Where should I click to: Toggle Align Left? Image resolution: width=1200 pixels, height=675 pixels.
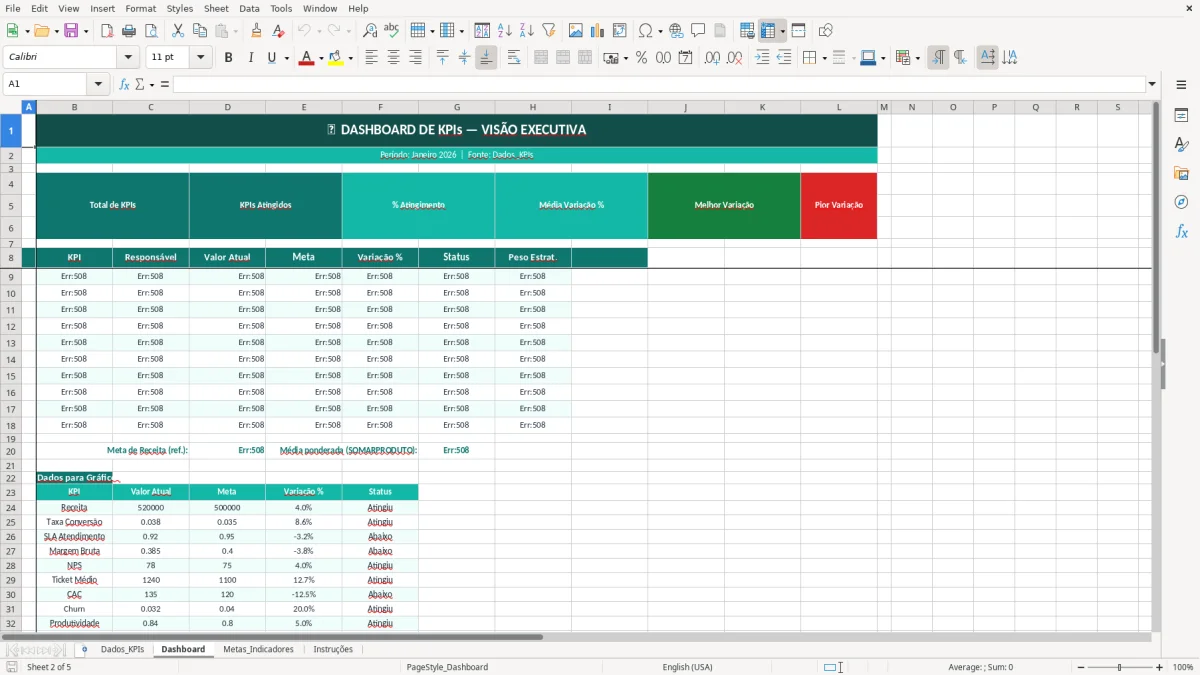pos(372,58)
